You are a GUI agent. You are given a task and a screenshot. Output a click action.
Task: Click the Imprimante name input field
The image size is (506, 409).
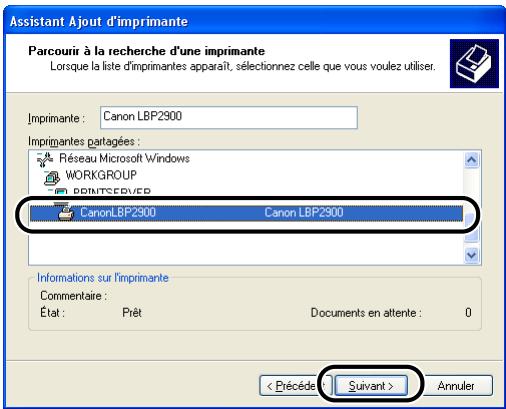[x=229, y=117]
